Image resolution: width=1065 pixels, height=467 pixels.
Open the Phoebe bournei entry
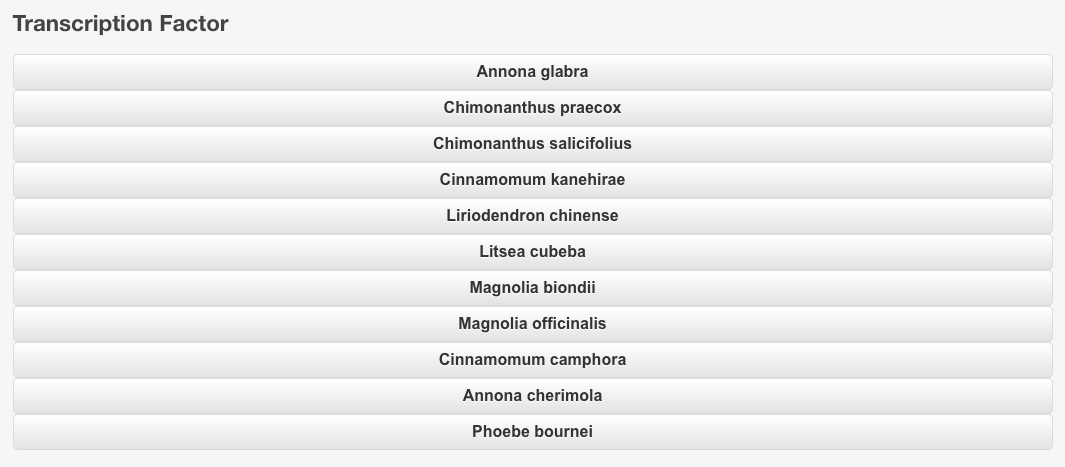click(x=532, y=432)
